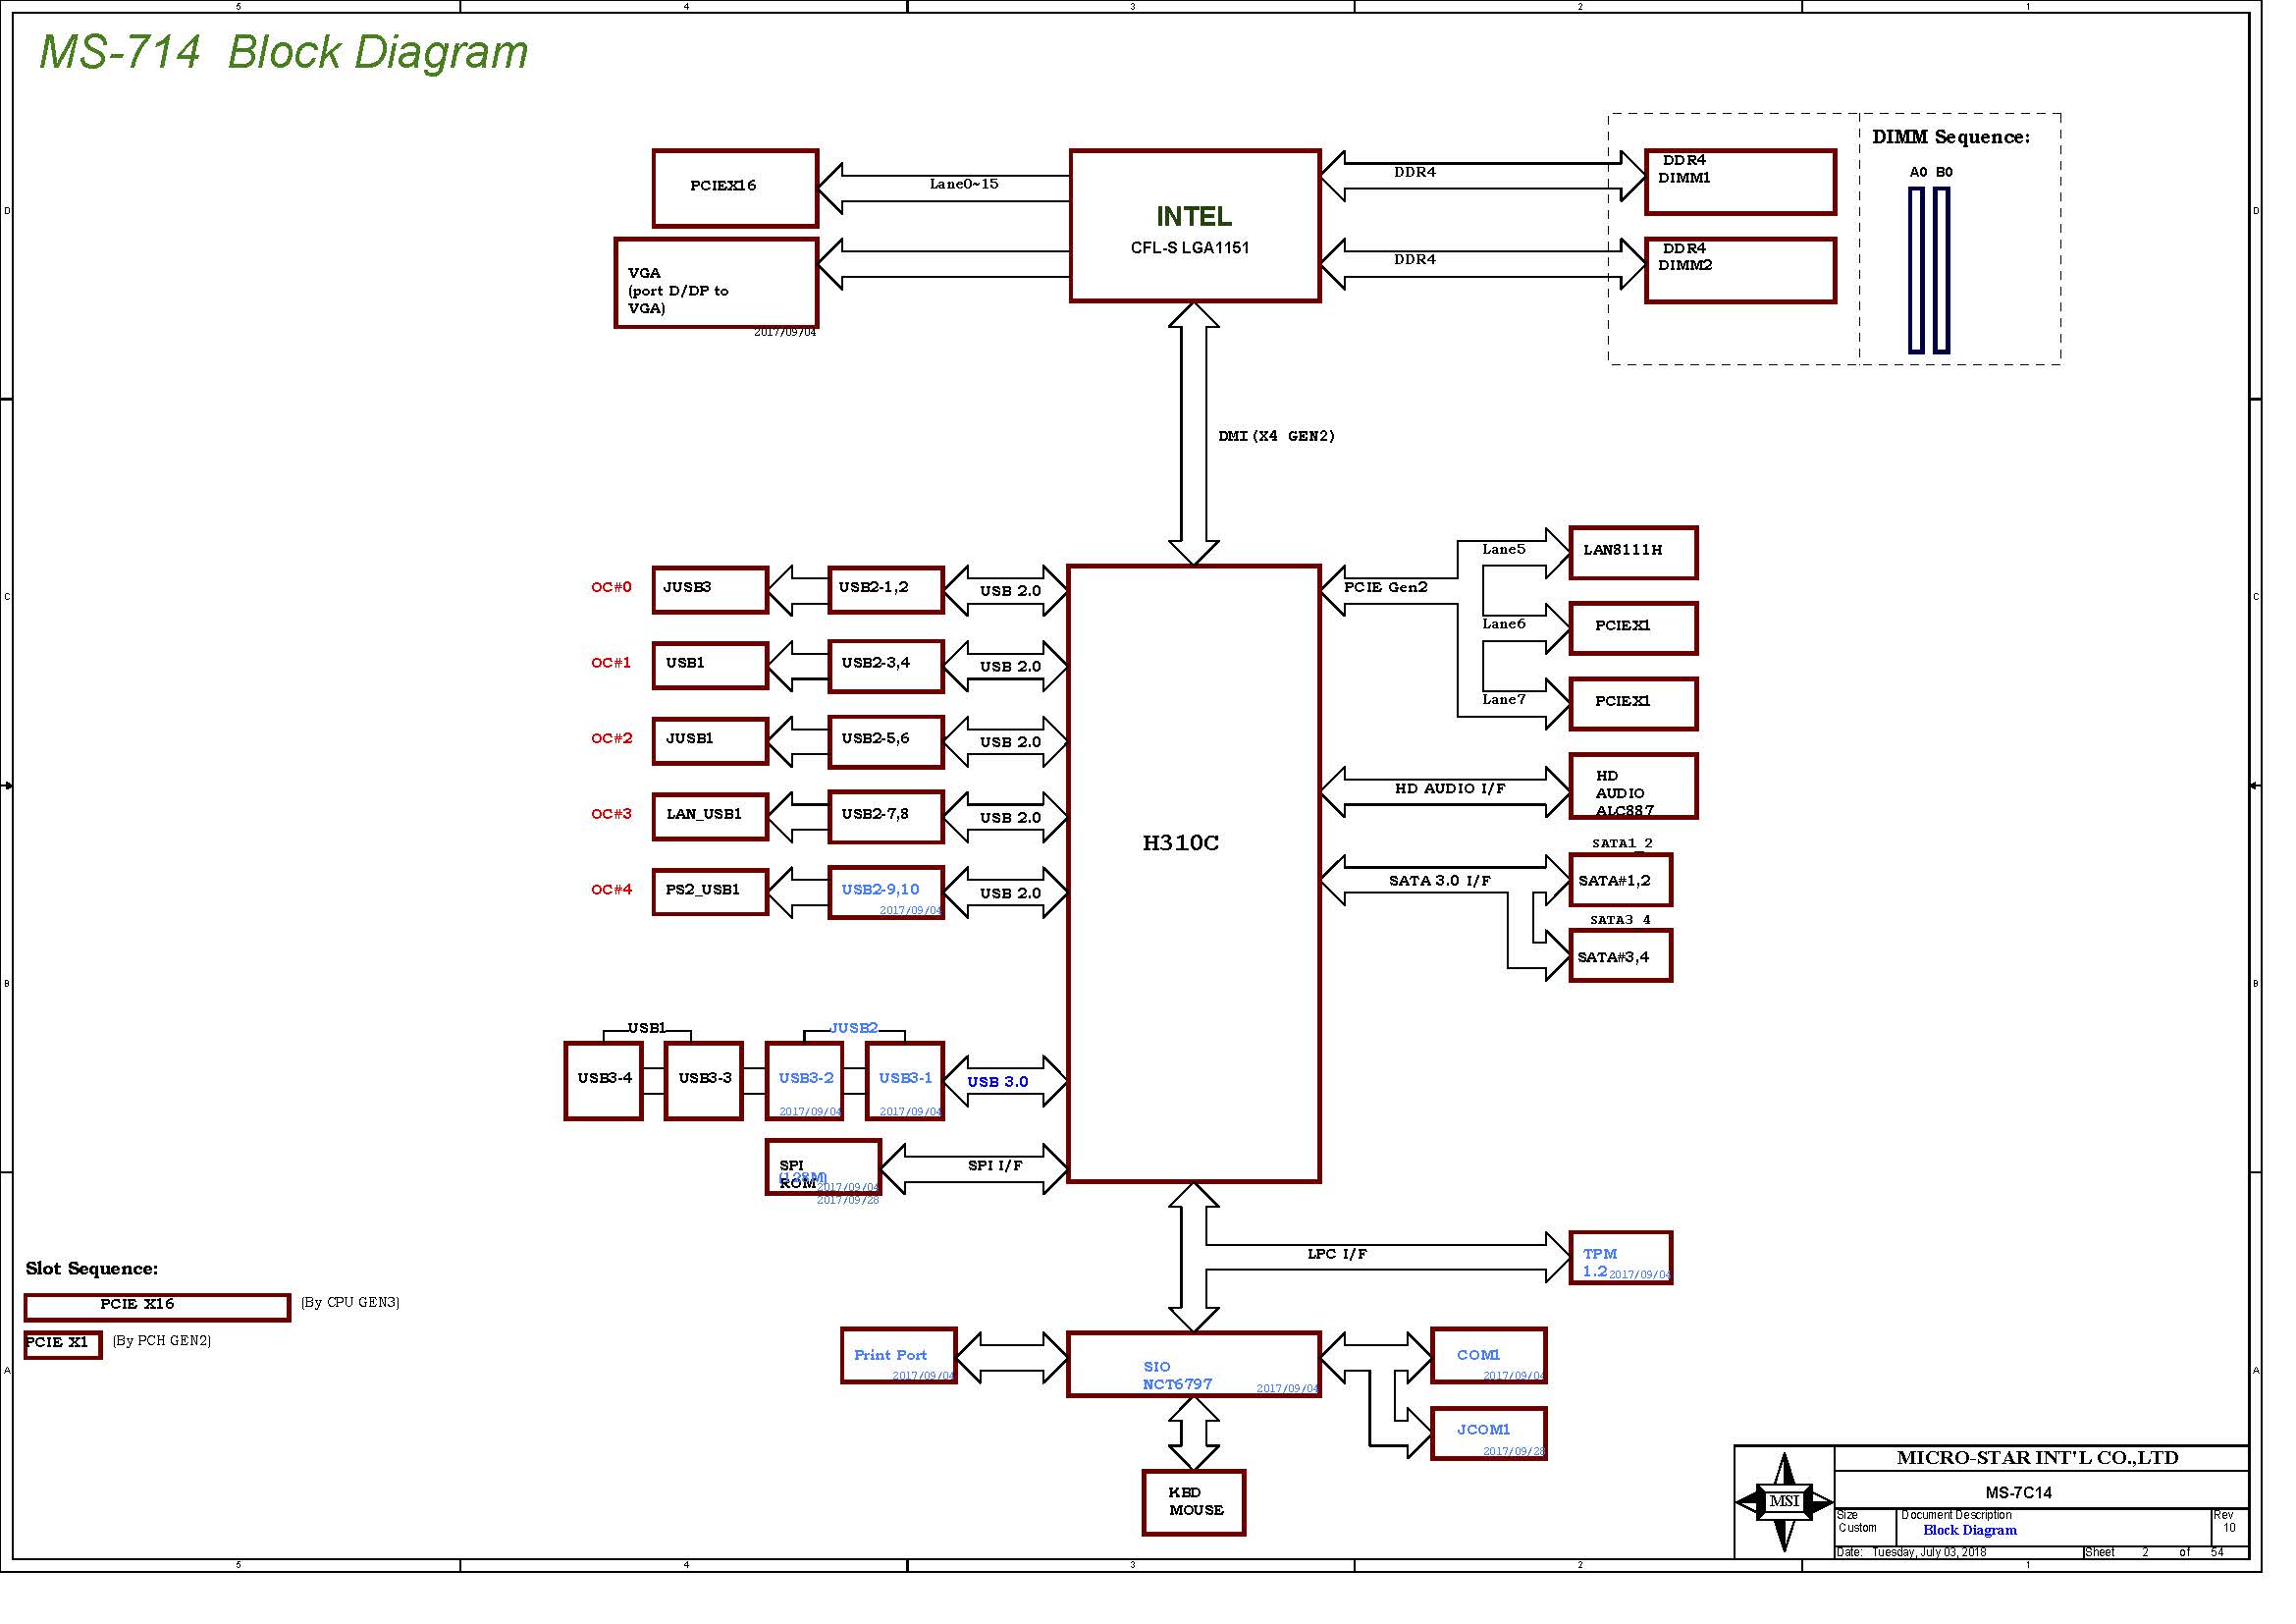Image resolution: width=2296 pixels, height=1624 pixels.
Task: Click the SATA#1,2 connector block
Action: [x=1619, y=880]
